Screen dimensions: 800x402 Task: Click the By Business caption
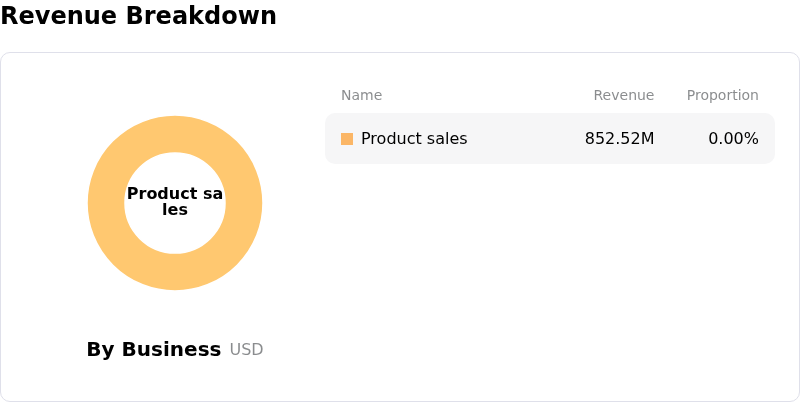153,349
